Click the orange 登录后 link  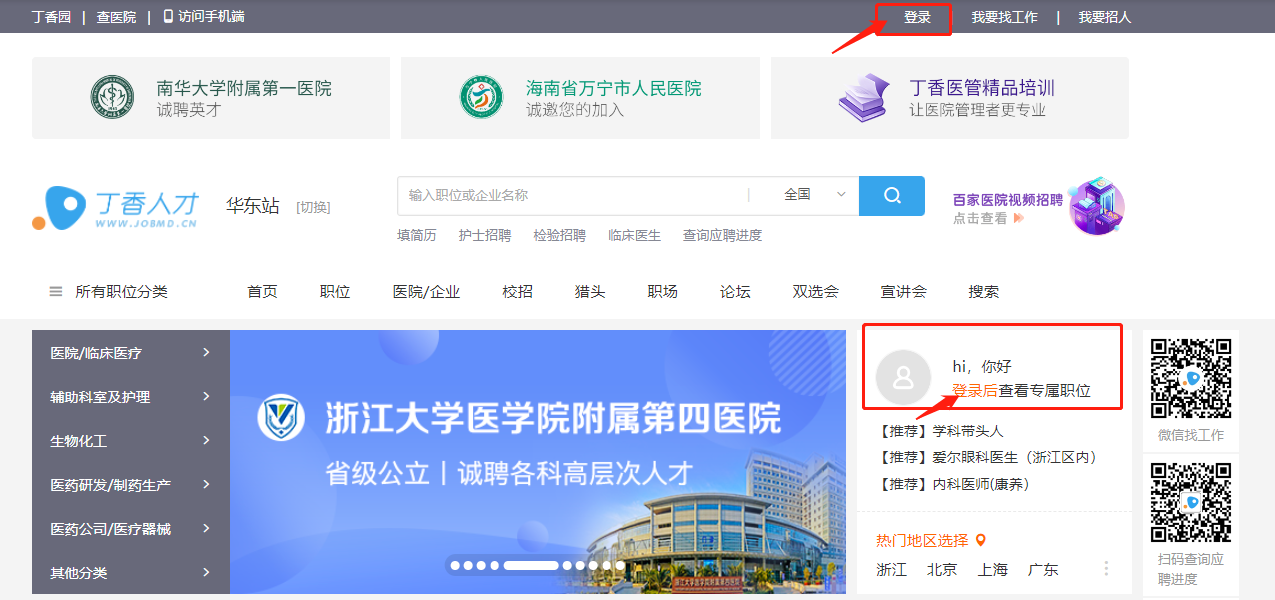[975, 391]
